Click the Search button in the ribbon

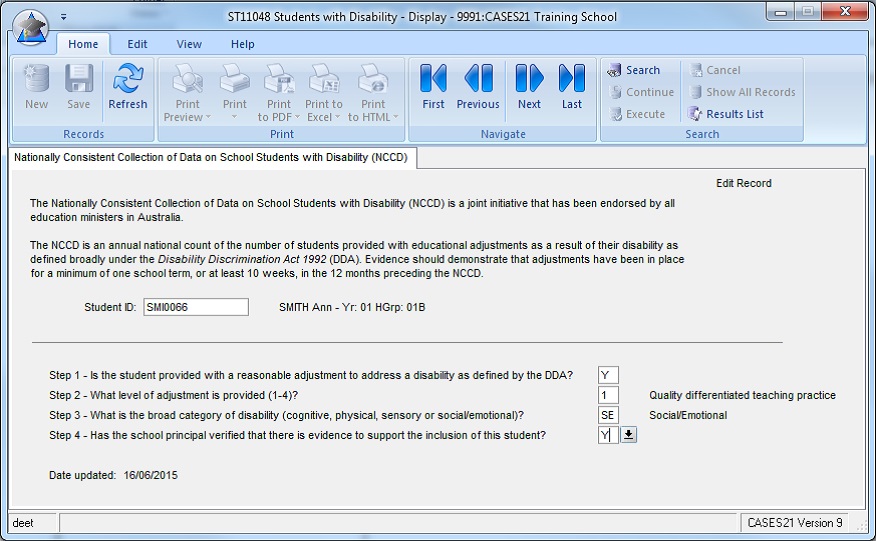click(634, 70)
